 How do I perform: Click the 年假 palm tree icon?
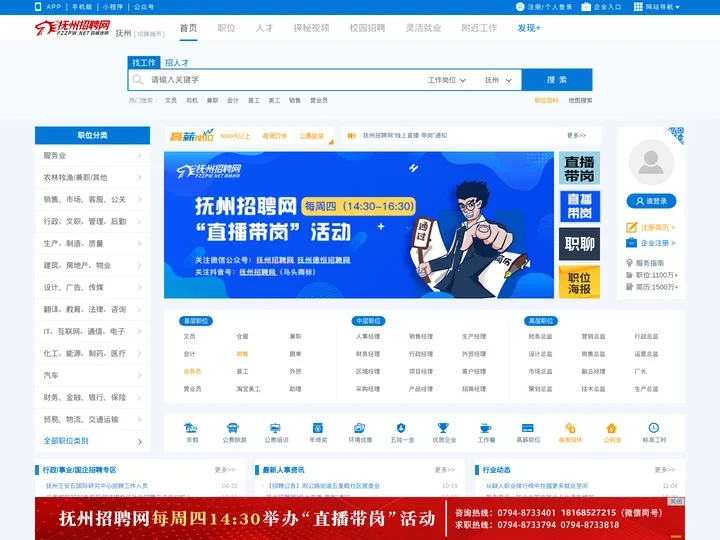click(x=191, y=428)
